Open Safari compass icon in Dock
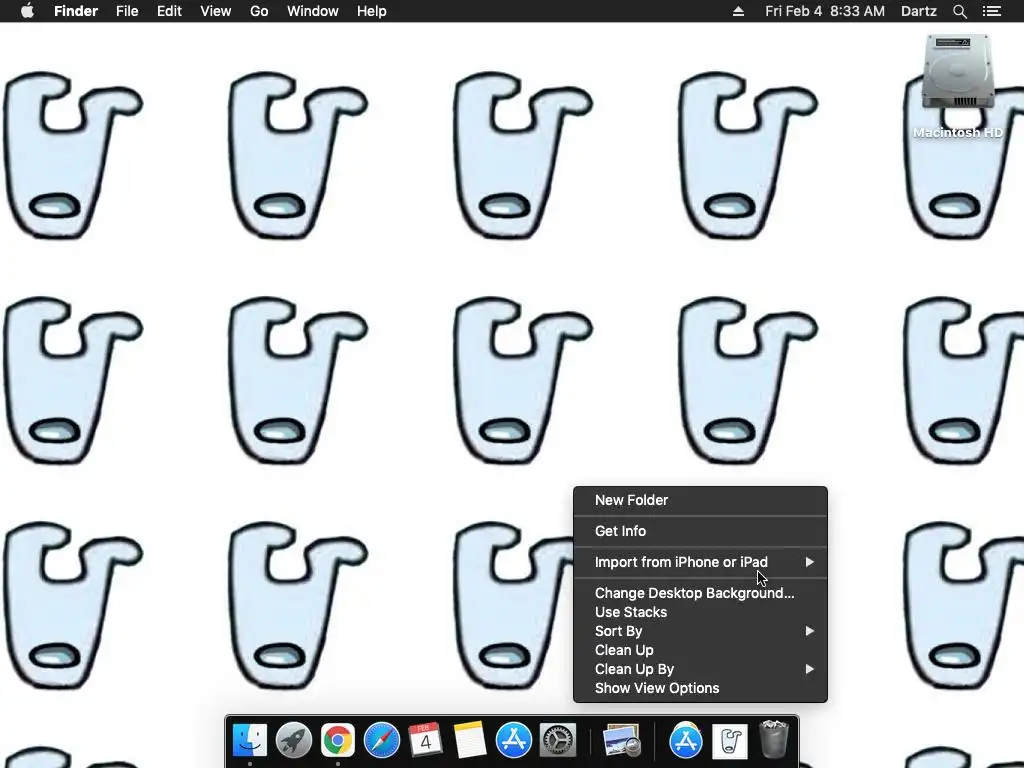 [381, 741]
